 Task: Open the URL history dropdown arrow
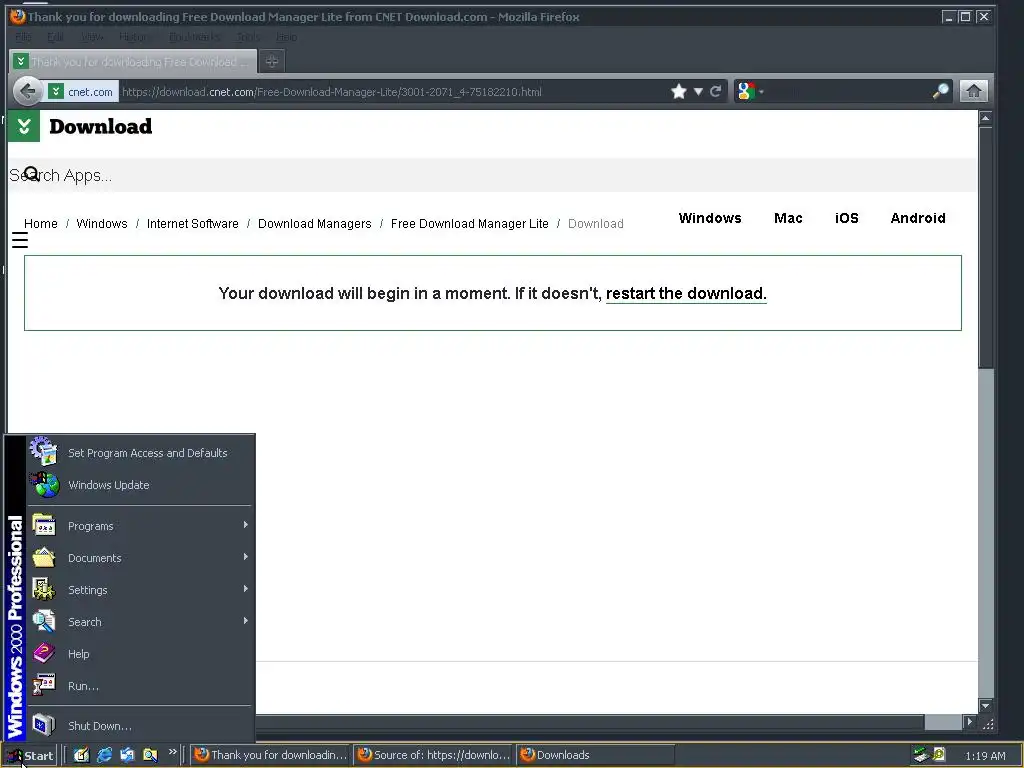pyautogui.click(x=698, y=91)
